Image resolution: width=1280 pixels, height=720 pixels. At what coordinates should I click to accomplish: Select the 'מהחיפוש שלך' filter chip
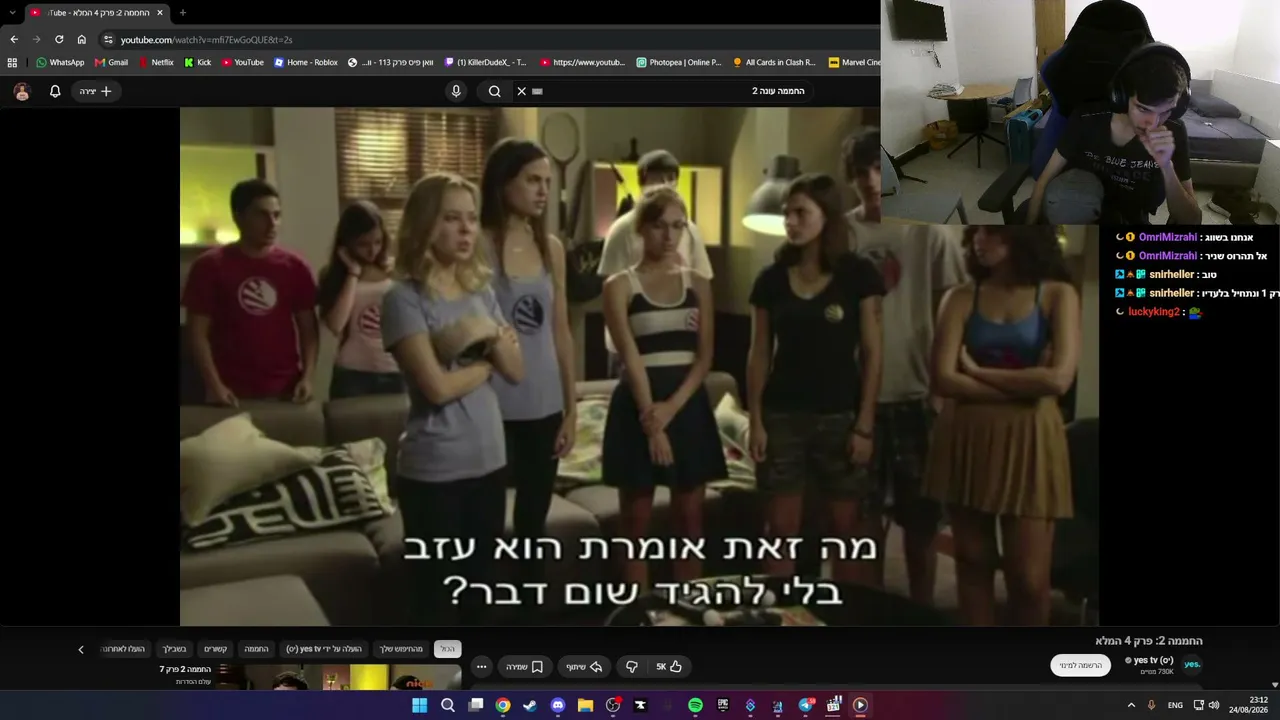click(402, 649)
